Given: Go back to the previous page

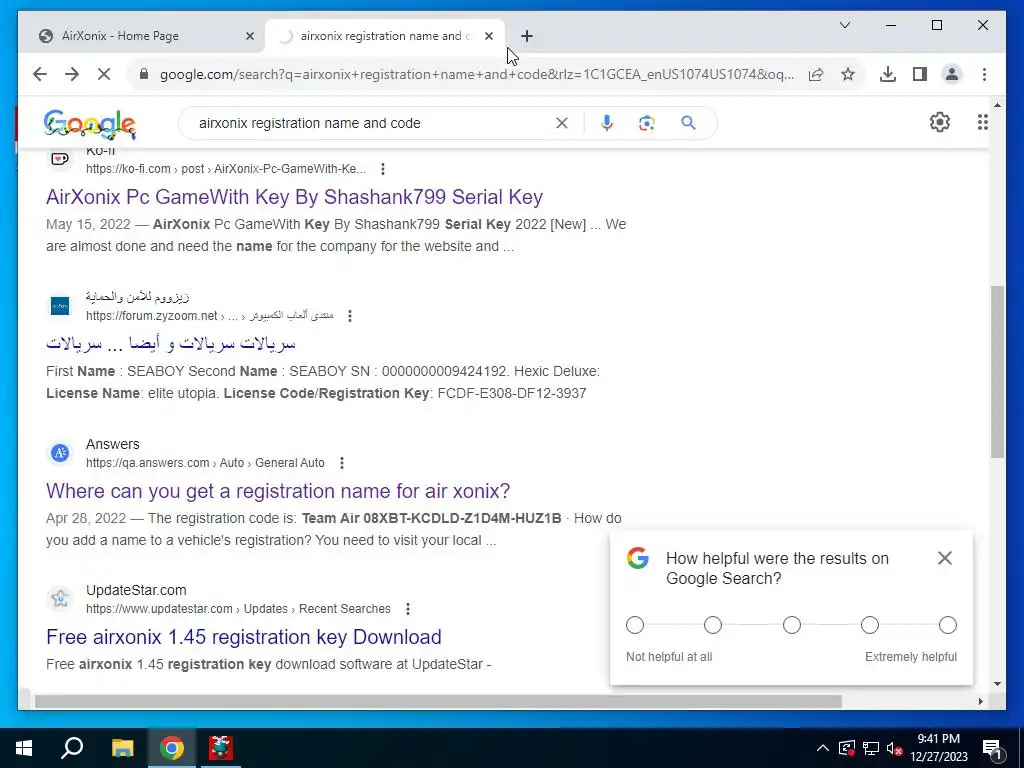Looking at the screenshot, I should click(40, 74).
